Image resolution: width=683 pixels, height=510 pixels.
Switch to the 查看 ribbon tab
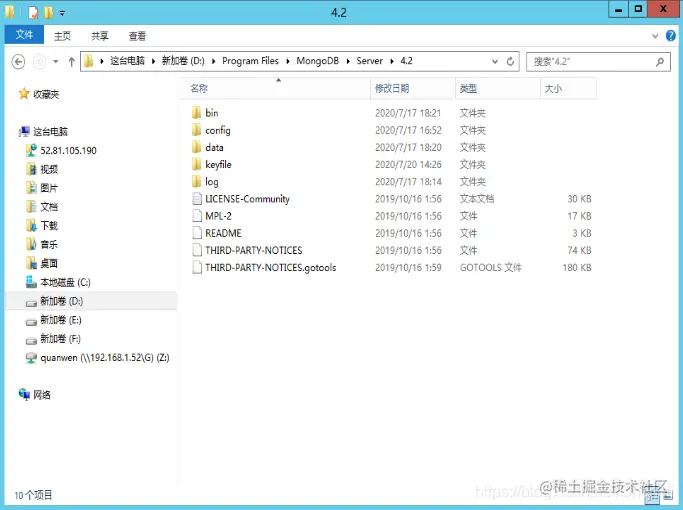pyautogui.click(x=137, y=36)
